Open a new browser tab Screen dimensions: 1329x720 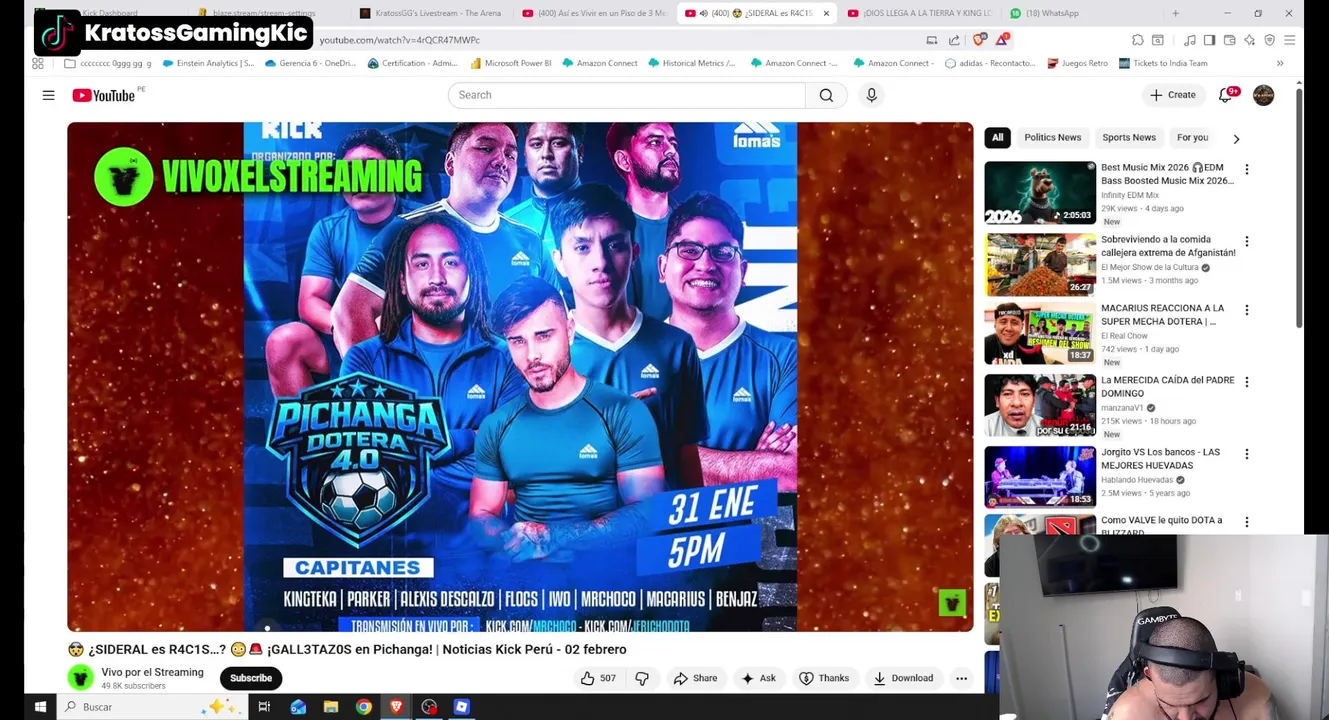1175,13
